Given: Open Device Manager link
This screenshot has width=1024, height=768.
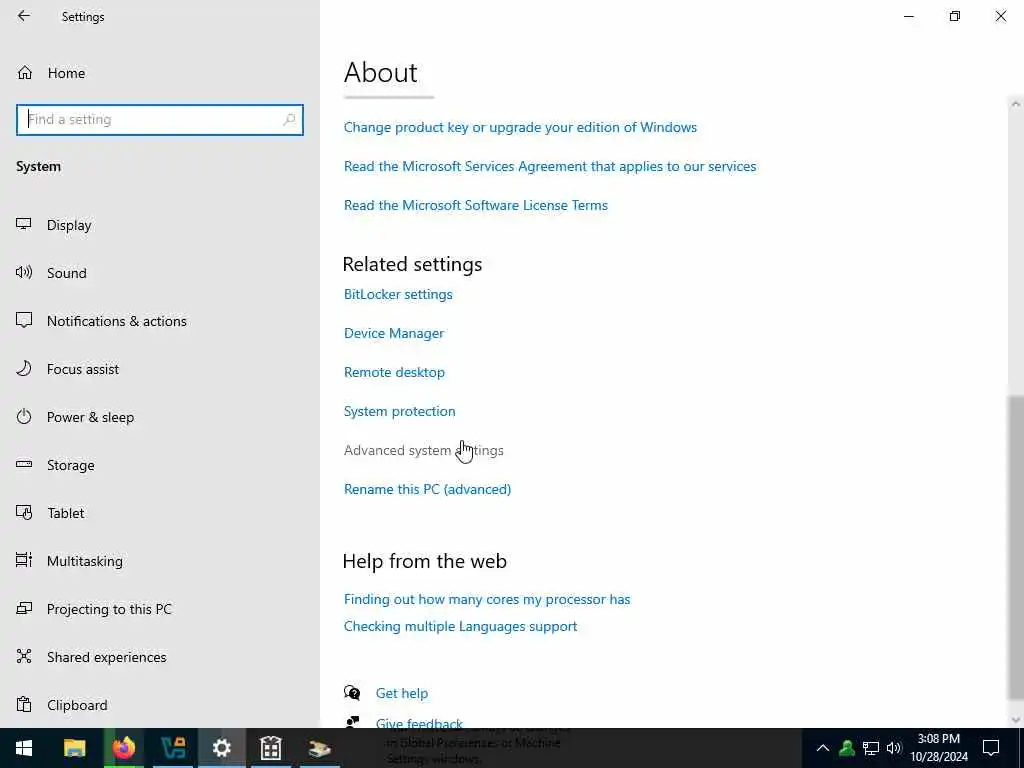Looking at the screenshot, I should pyautogui.click(x=394, y=333).
